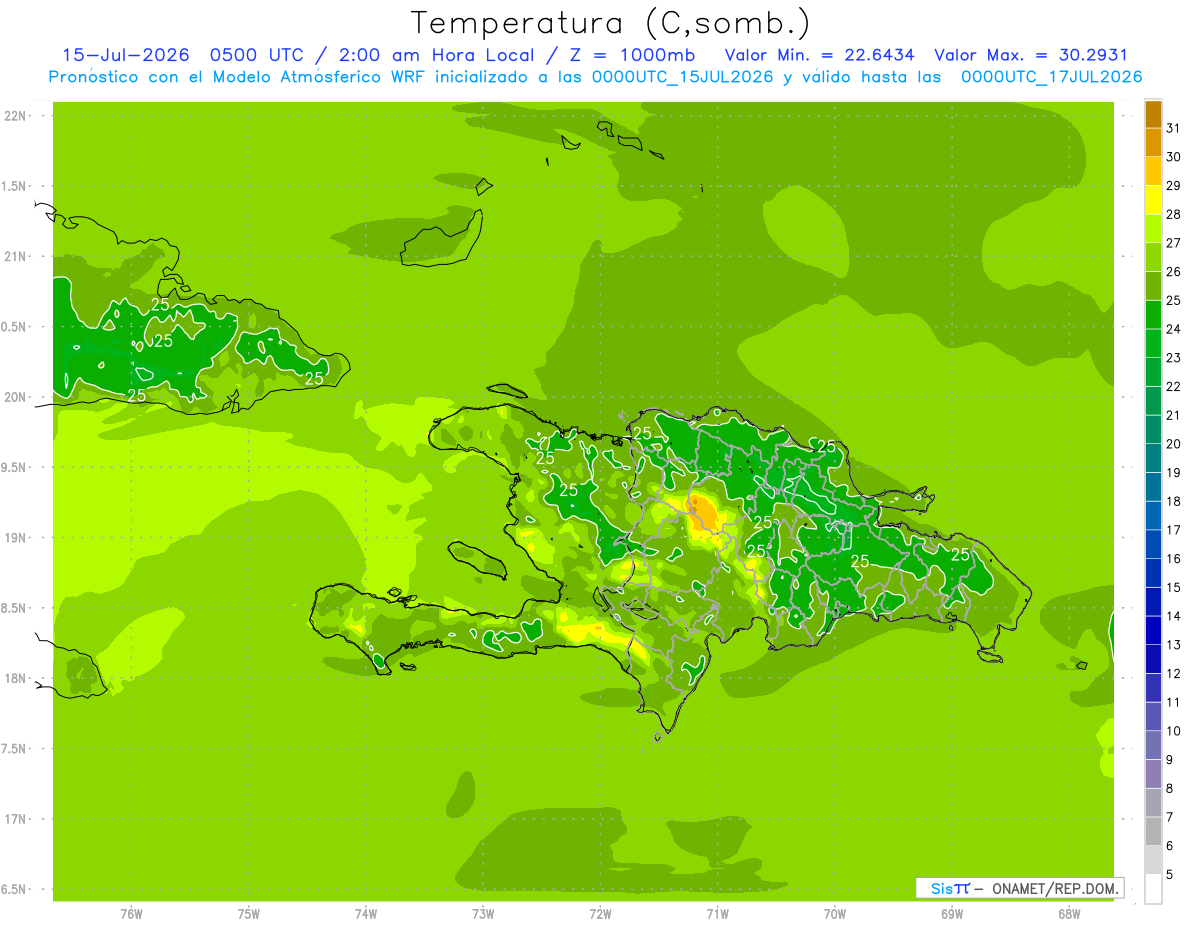This screenshot has width=1200, height=927.
Task: Click the title 'Temperatura (C,somb.)'
Action: coord(610,23)
